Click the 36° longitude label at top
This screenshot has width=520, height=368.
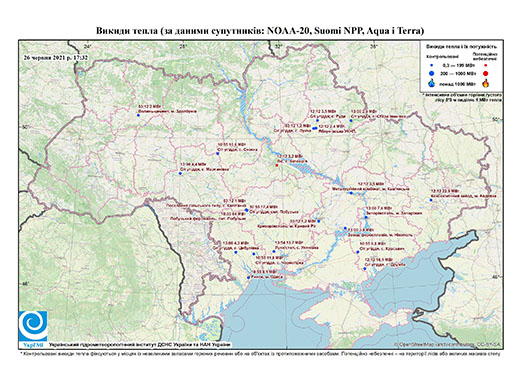(x=374, y=46)
